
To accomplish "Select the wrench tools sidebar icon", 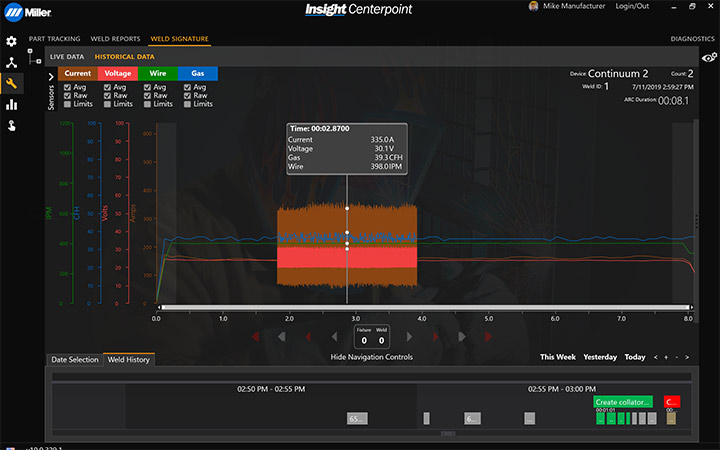I will (x=11, y=84).
